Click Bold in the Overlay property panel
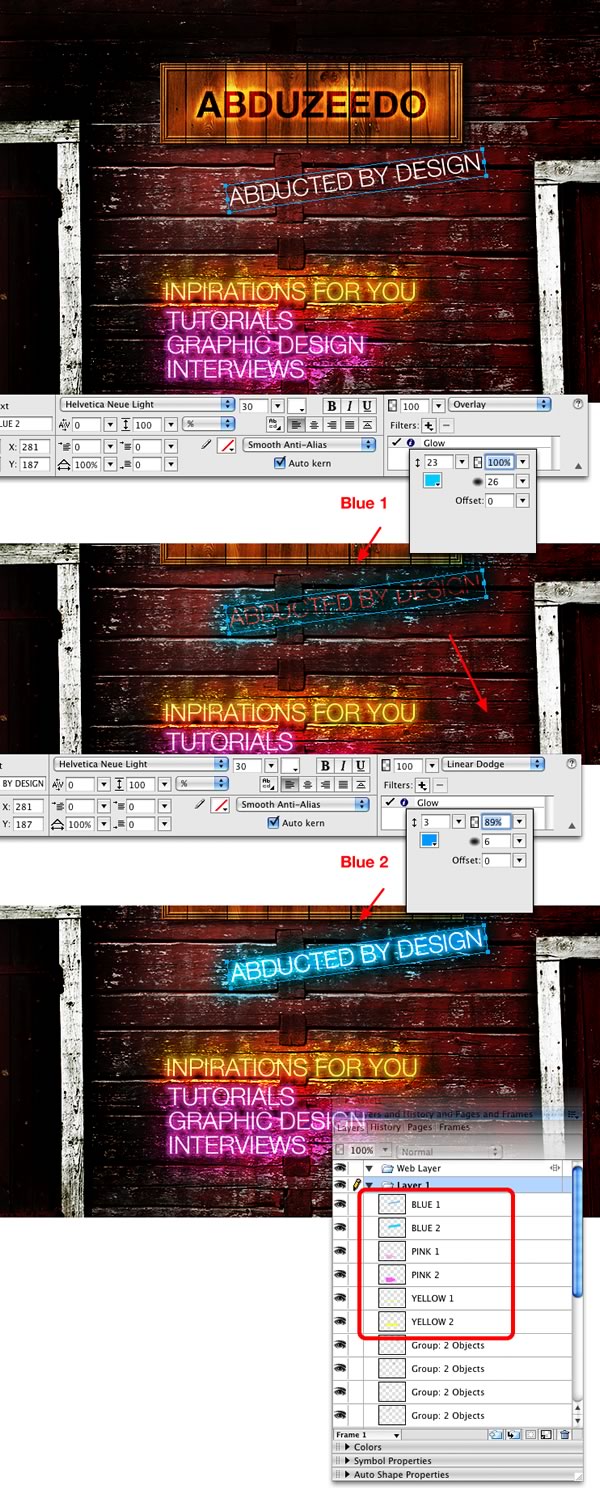 (x=331, y=405)
